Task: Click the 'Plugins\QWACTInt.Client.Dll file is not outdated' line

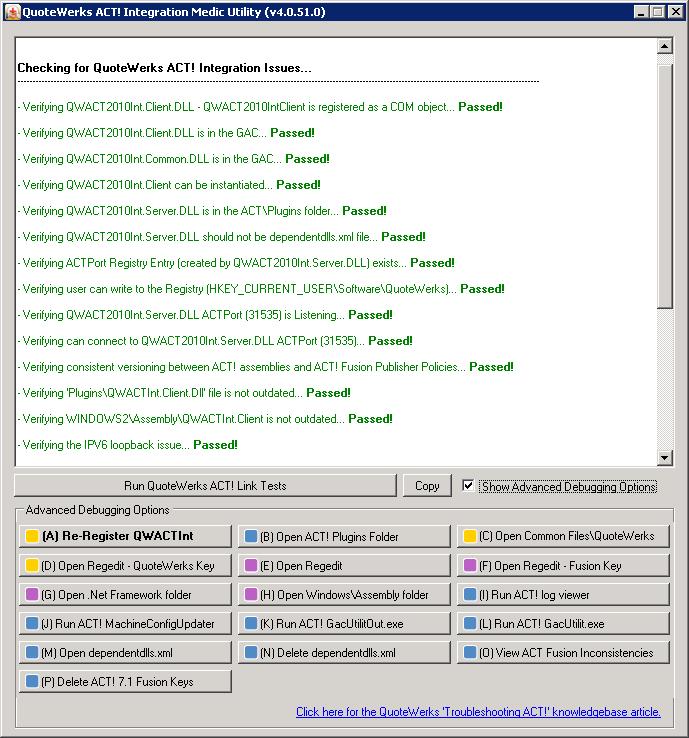Action: pyautogui.click(x=184, y=393)
